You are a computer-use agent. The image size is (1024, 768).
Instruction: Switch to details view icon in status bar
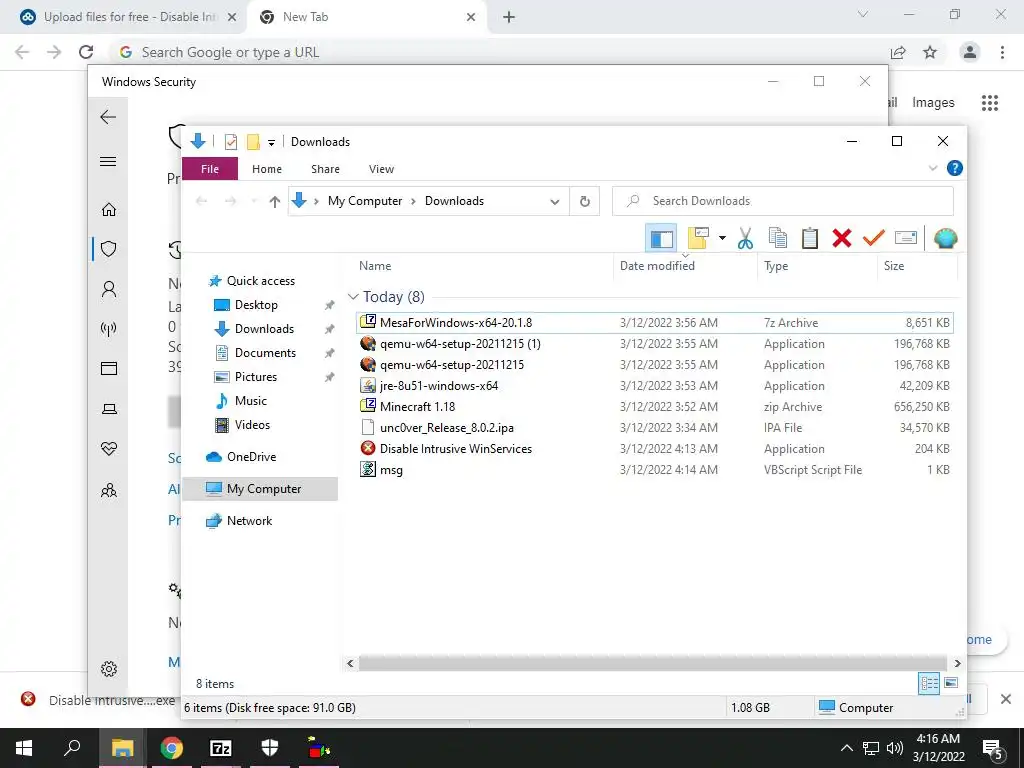point(929,683)
